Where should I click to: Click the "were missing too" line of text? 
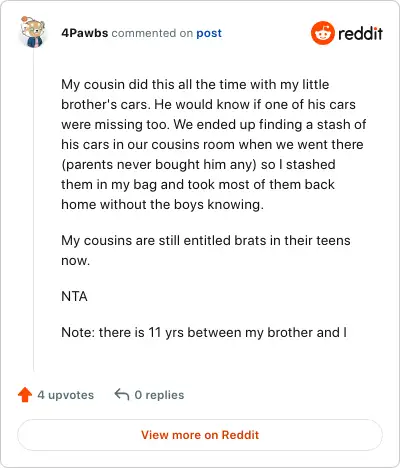tap(214, 125)
